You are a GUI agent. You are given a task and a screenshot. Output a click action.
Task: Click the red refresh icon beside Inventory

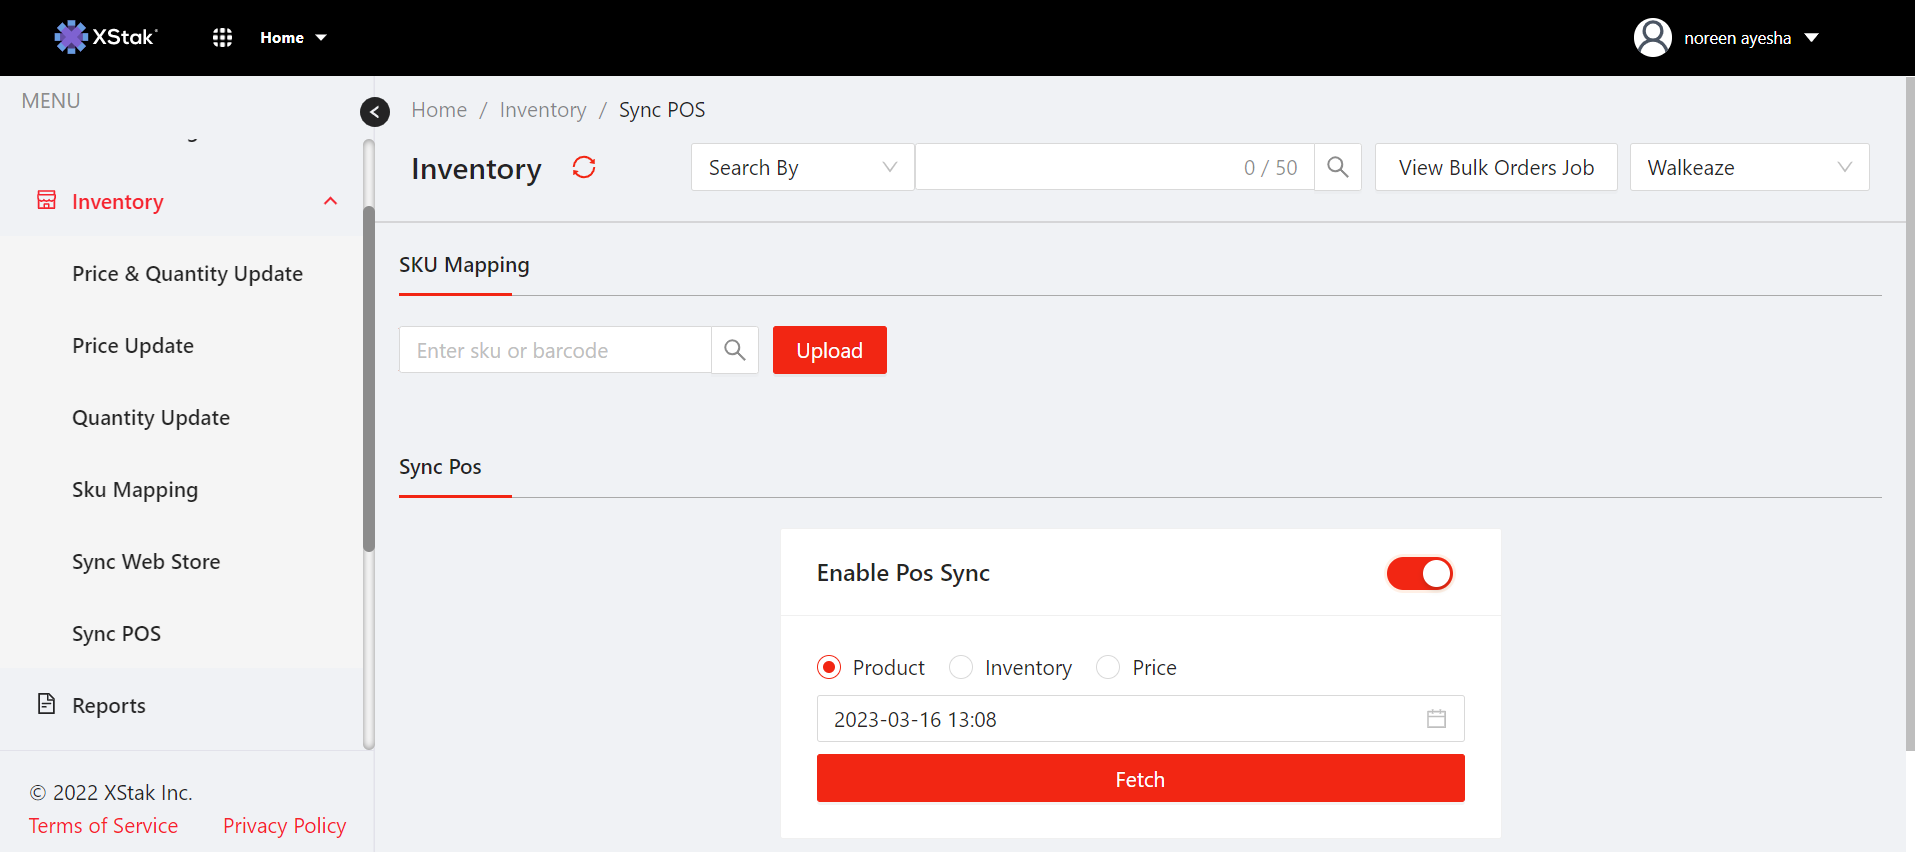(584, 167)
